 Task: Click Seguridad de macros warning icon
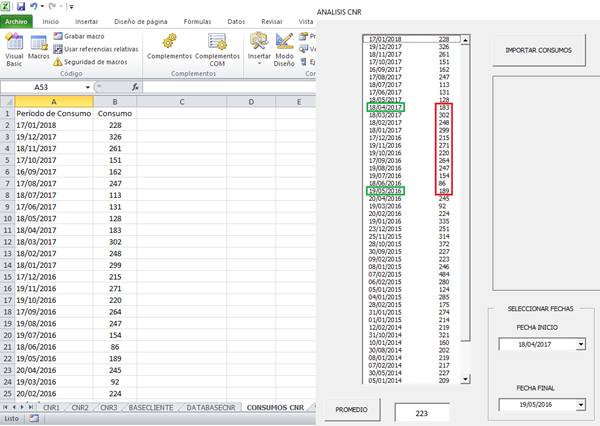pyautogui.click(x=58, y=61)
